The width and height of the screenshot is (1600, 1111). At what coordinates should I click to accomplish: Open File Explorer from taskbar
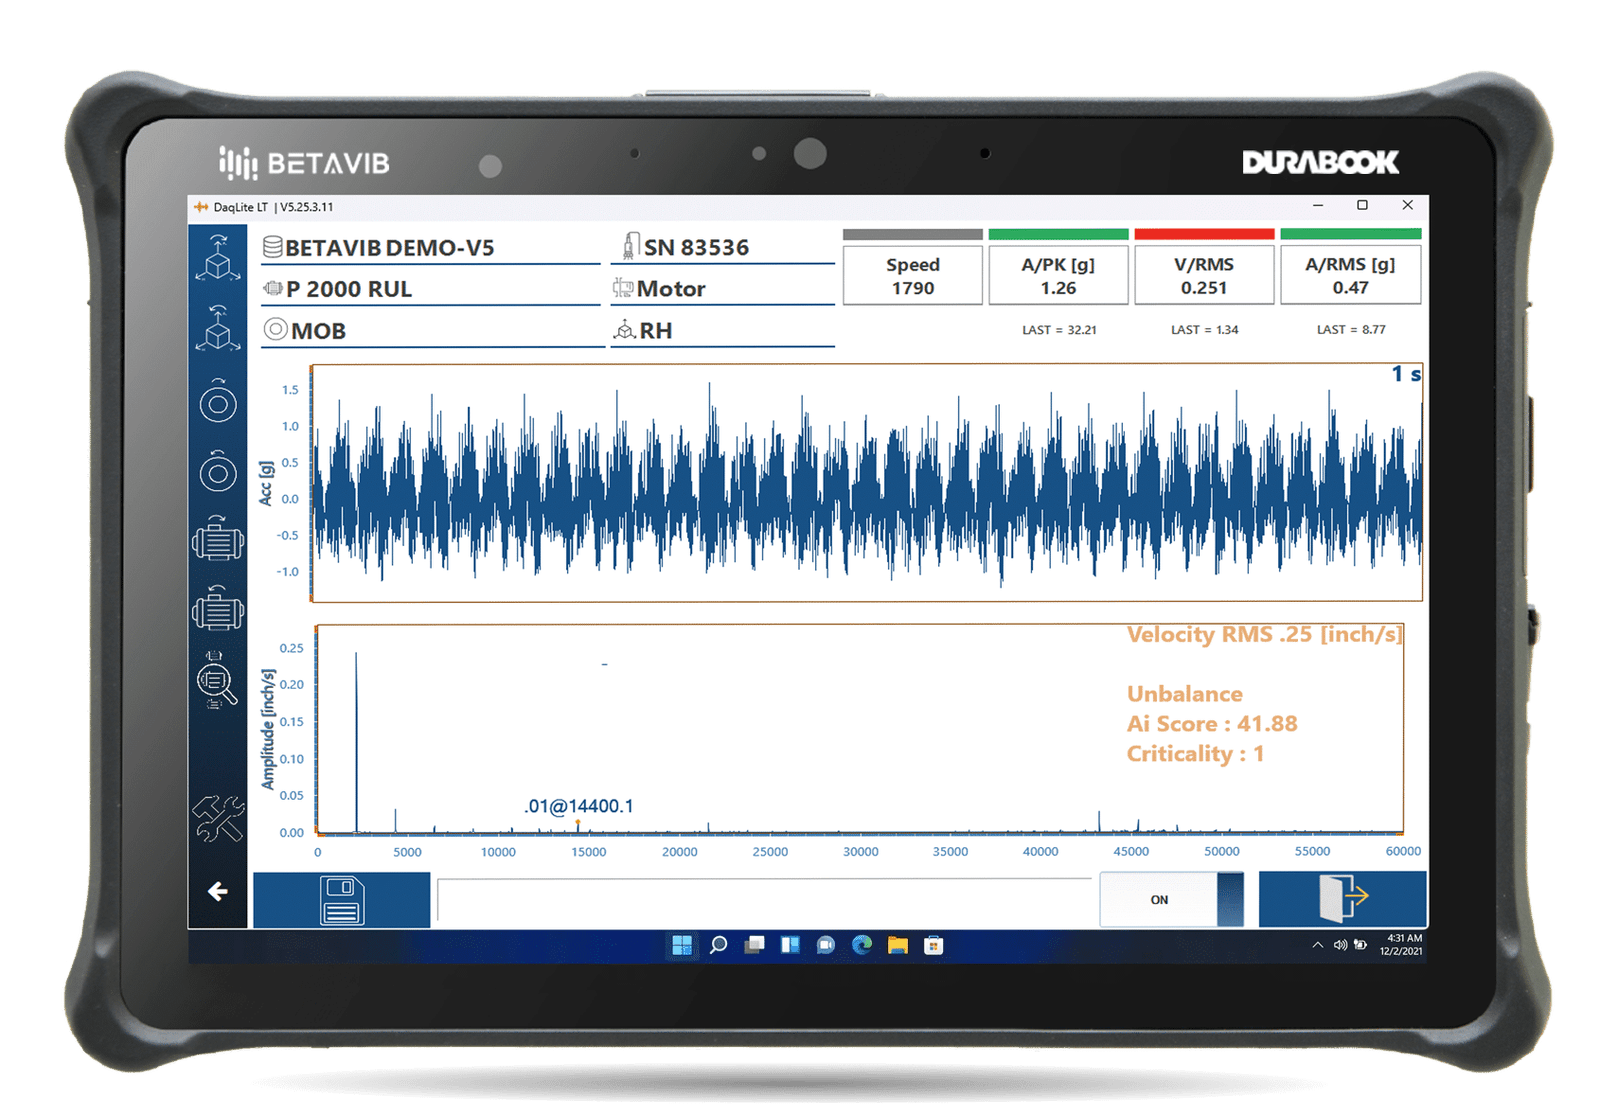(898, 945)
